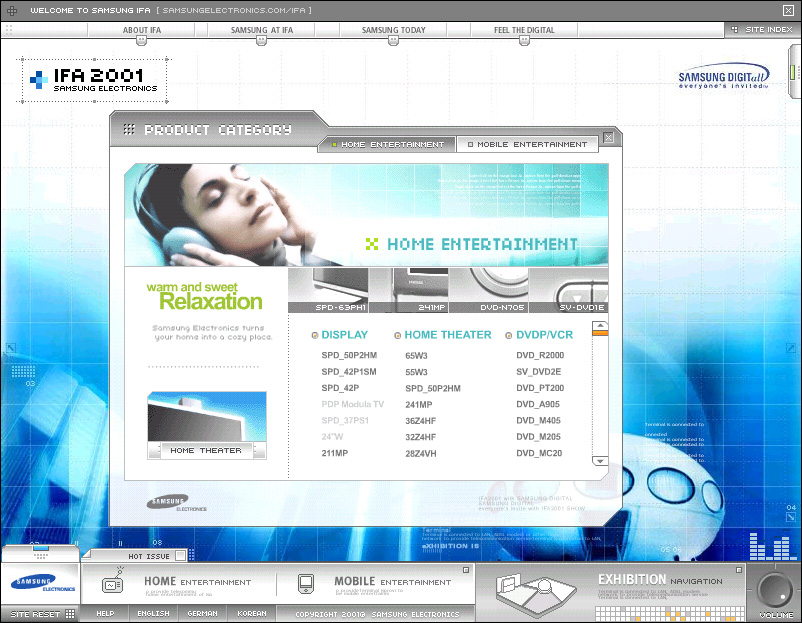This screenshot has height=623, width=802.
Task: Switch language to ENGLISH
Action: [x=153, y=613]
